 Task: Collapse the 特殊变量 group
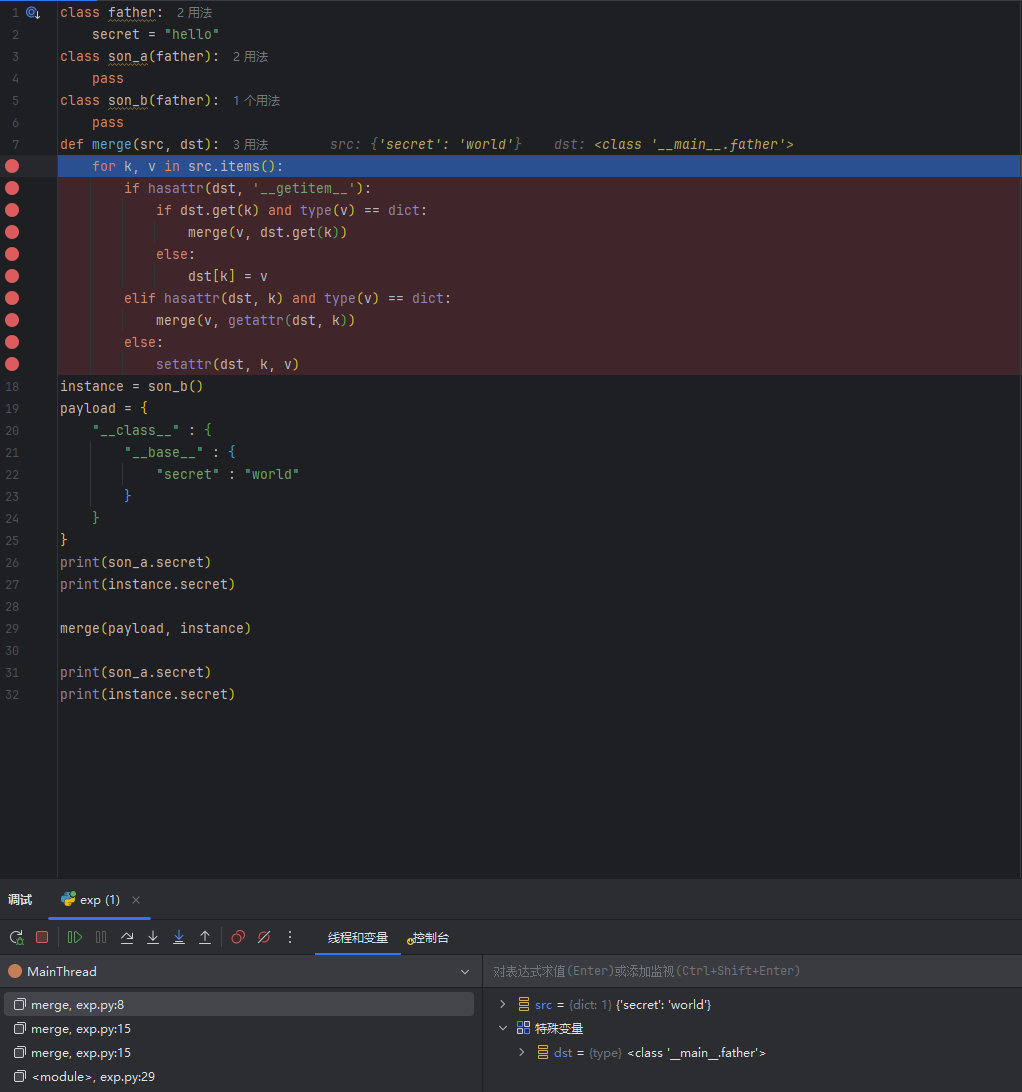(x=503, y=1028)
